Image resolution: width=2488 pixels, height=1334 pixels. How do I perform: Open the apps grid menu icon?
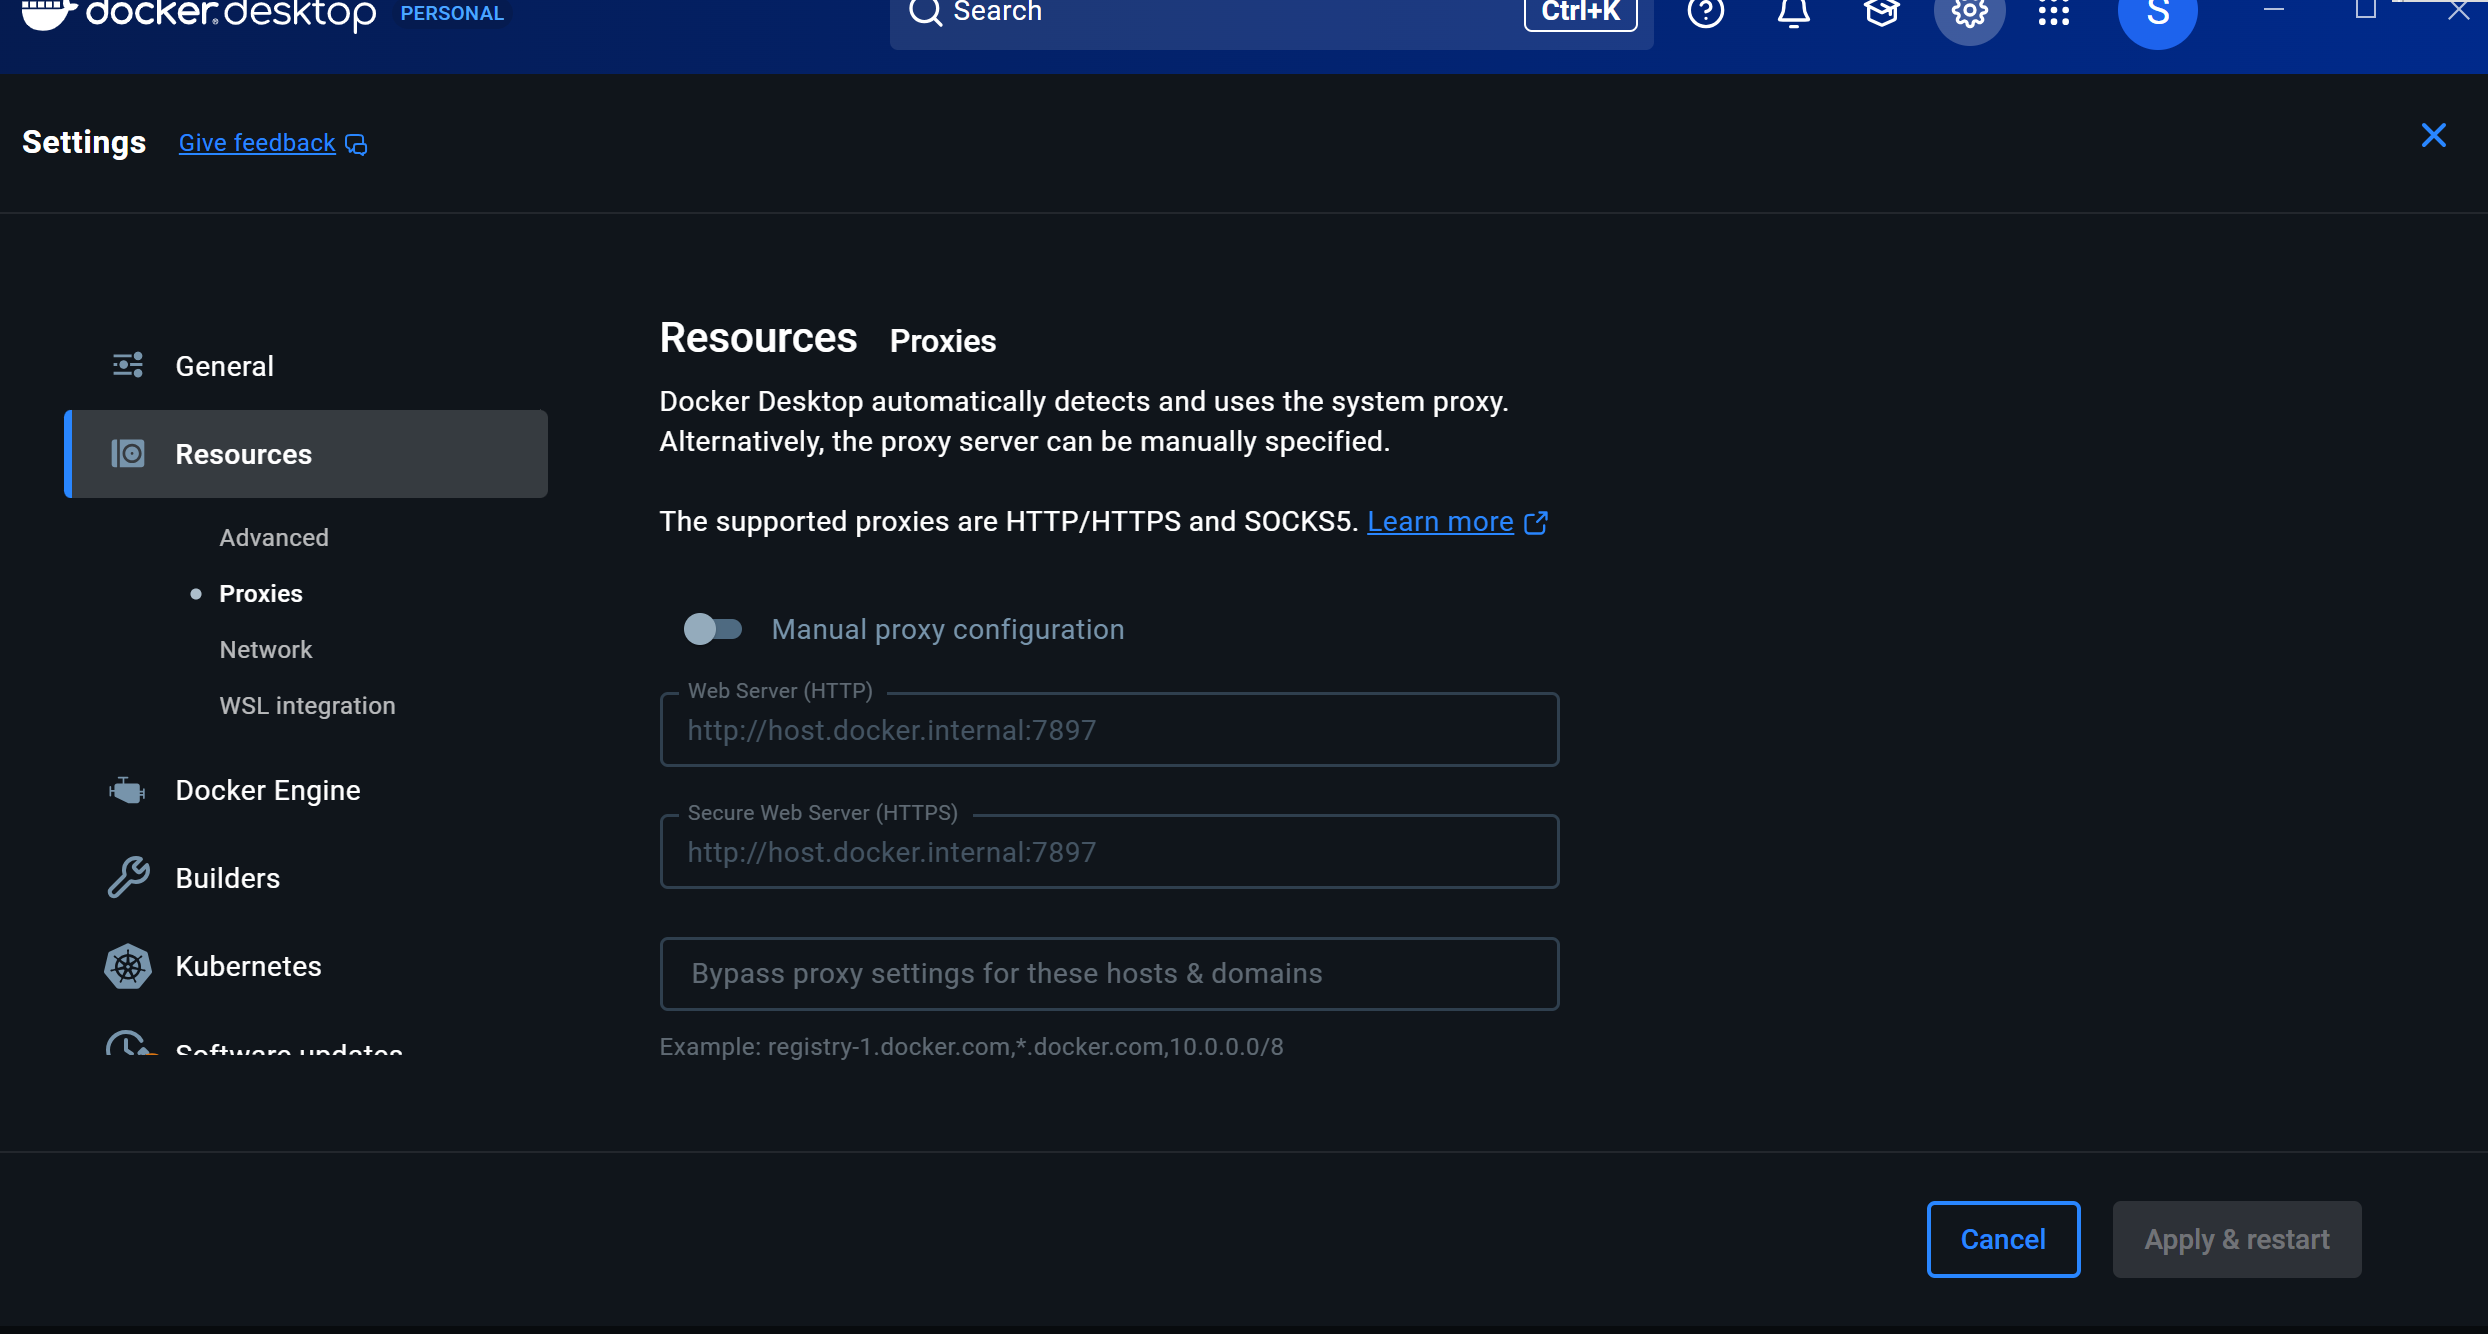(2053, 14)
